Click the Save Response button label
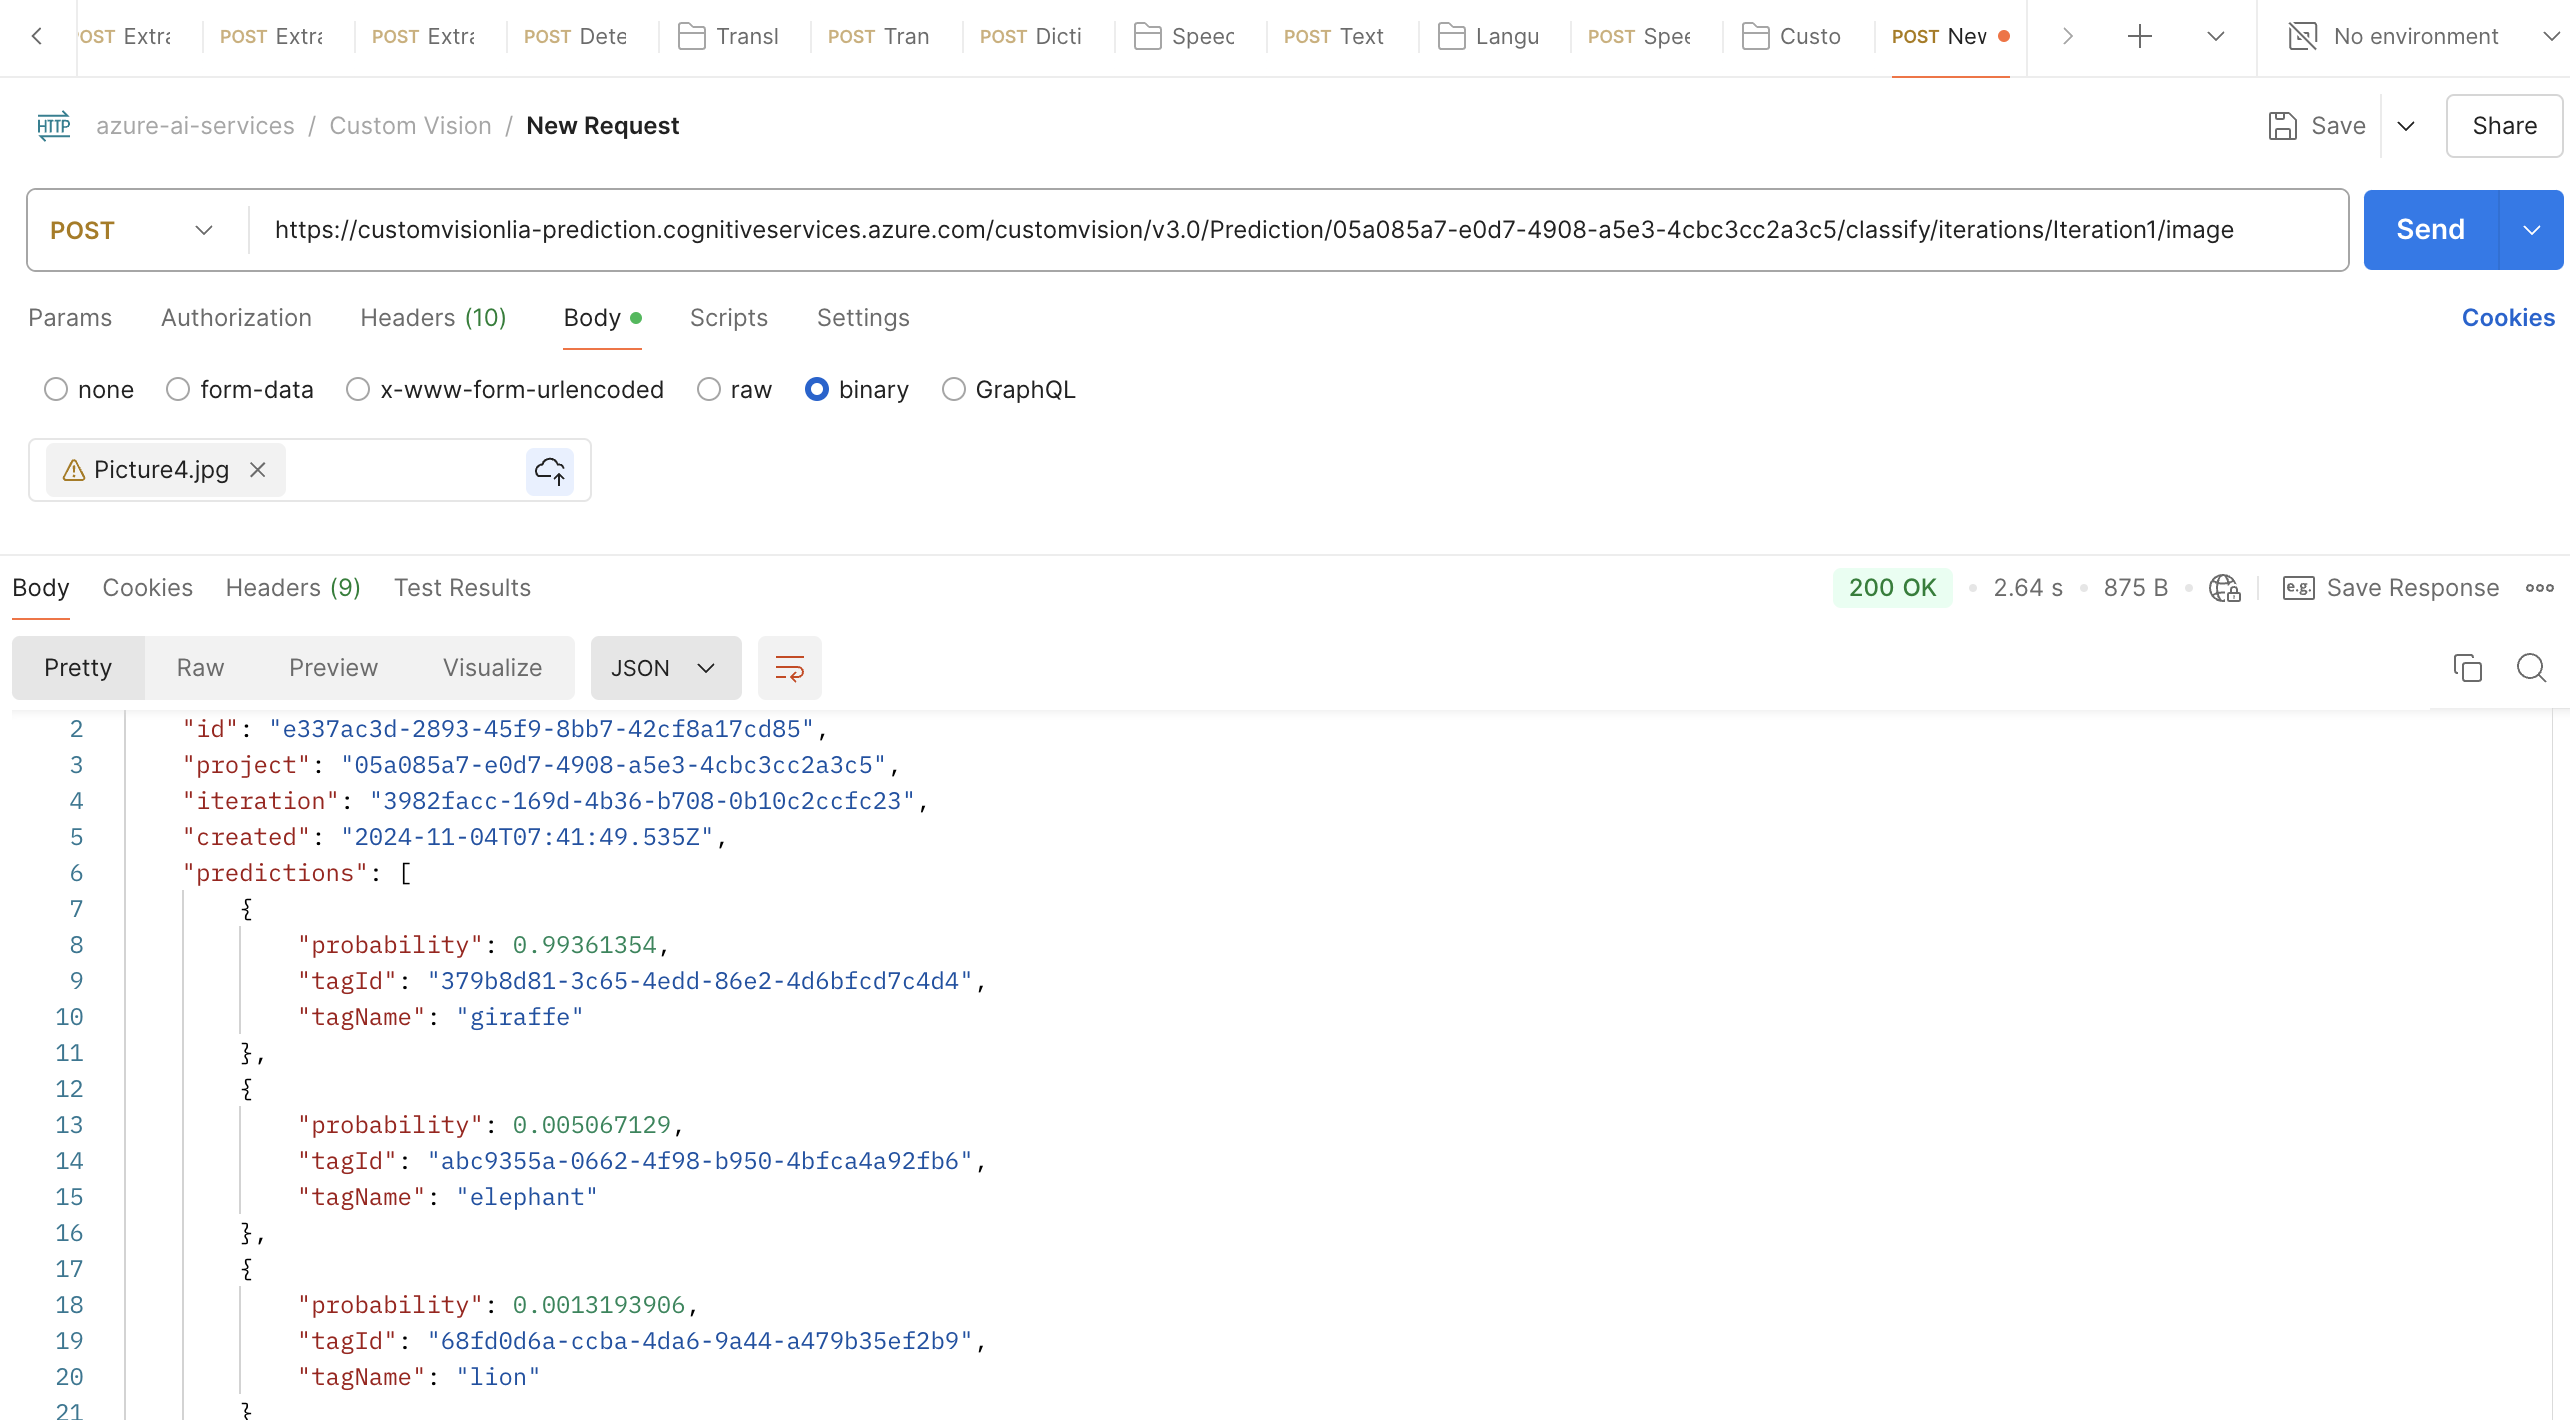Screen dimensions: 2570x1420 (2412, 588)
